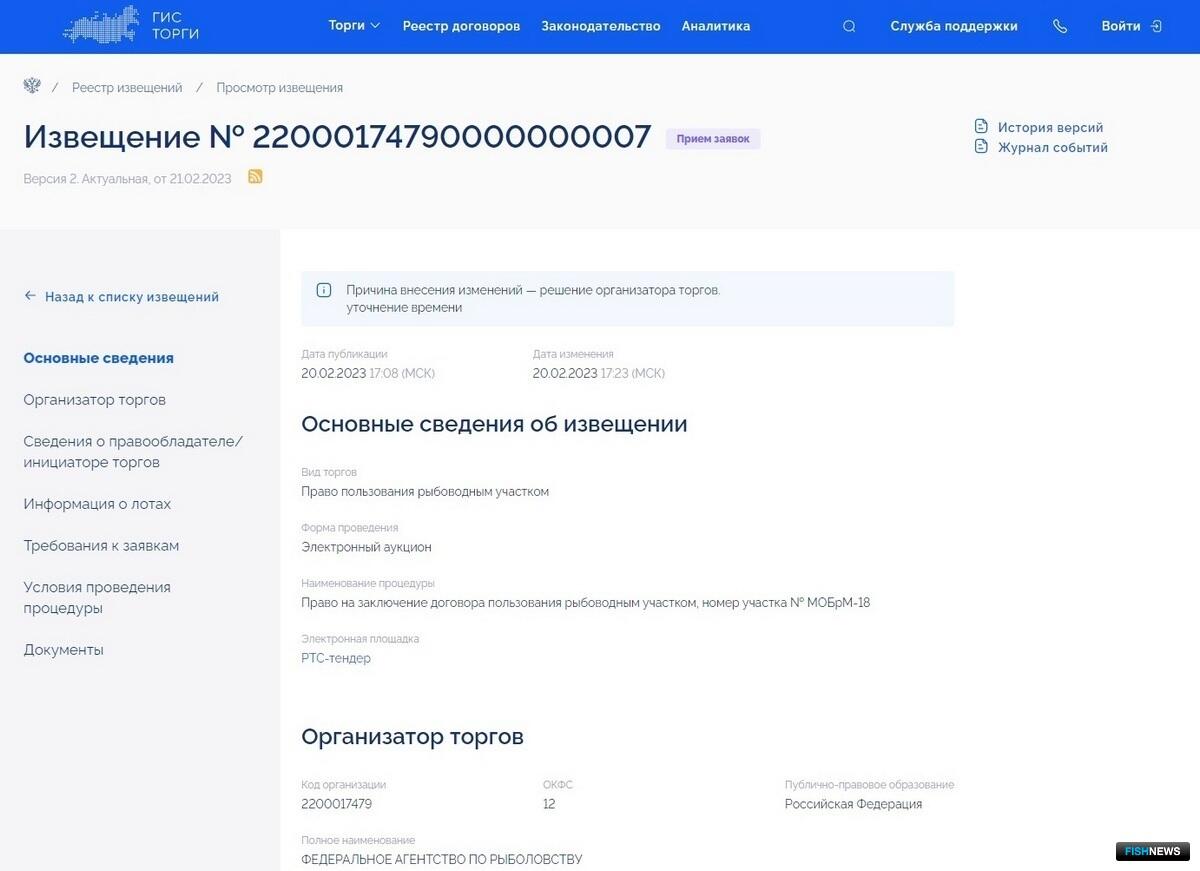
Task: Open the search magnifier icon
Action: (x=849, y=27)
